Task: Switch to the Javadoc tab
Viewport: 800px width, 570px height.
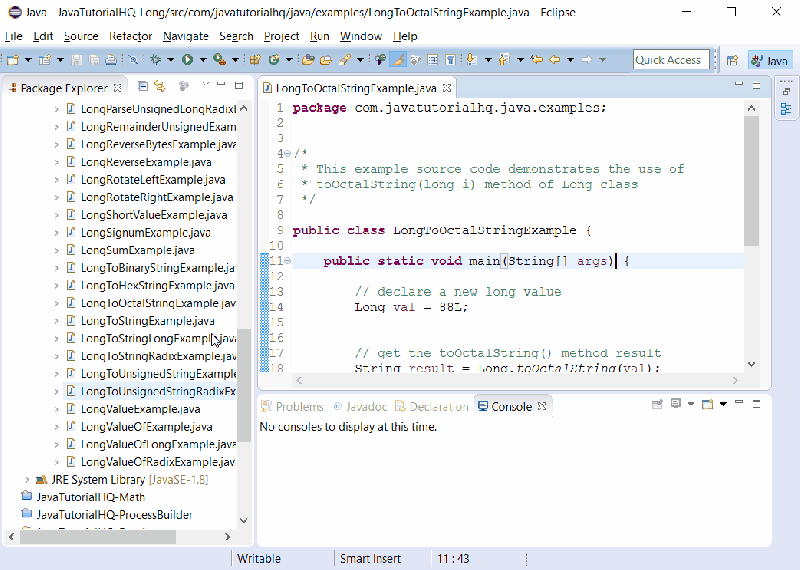Action: tap(360, 407)
